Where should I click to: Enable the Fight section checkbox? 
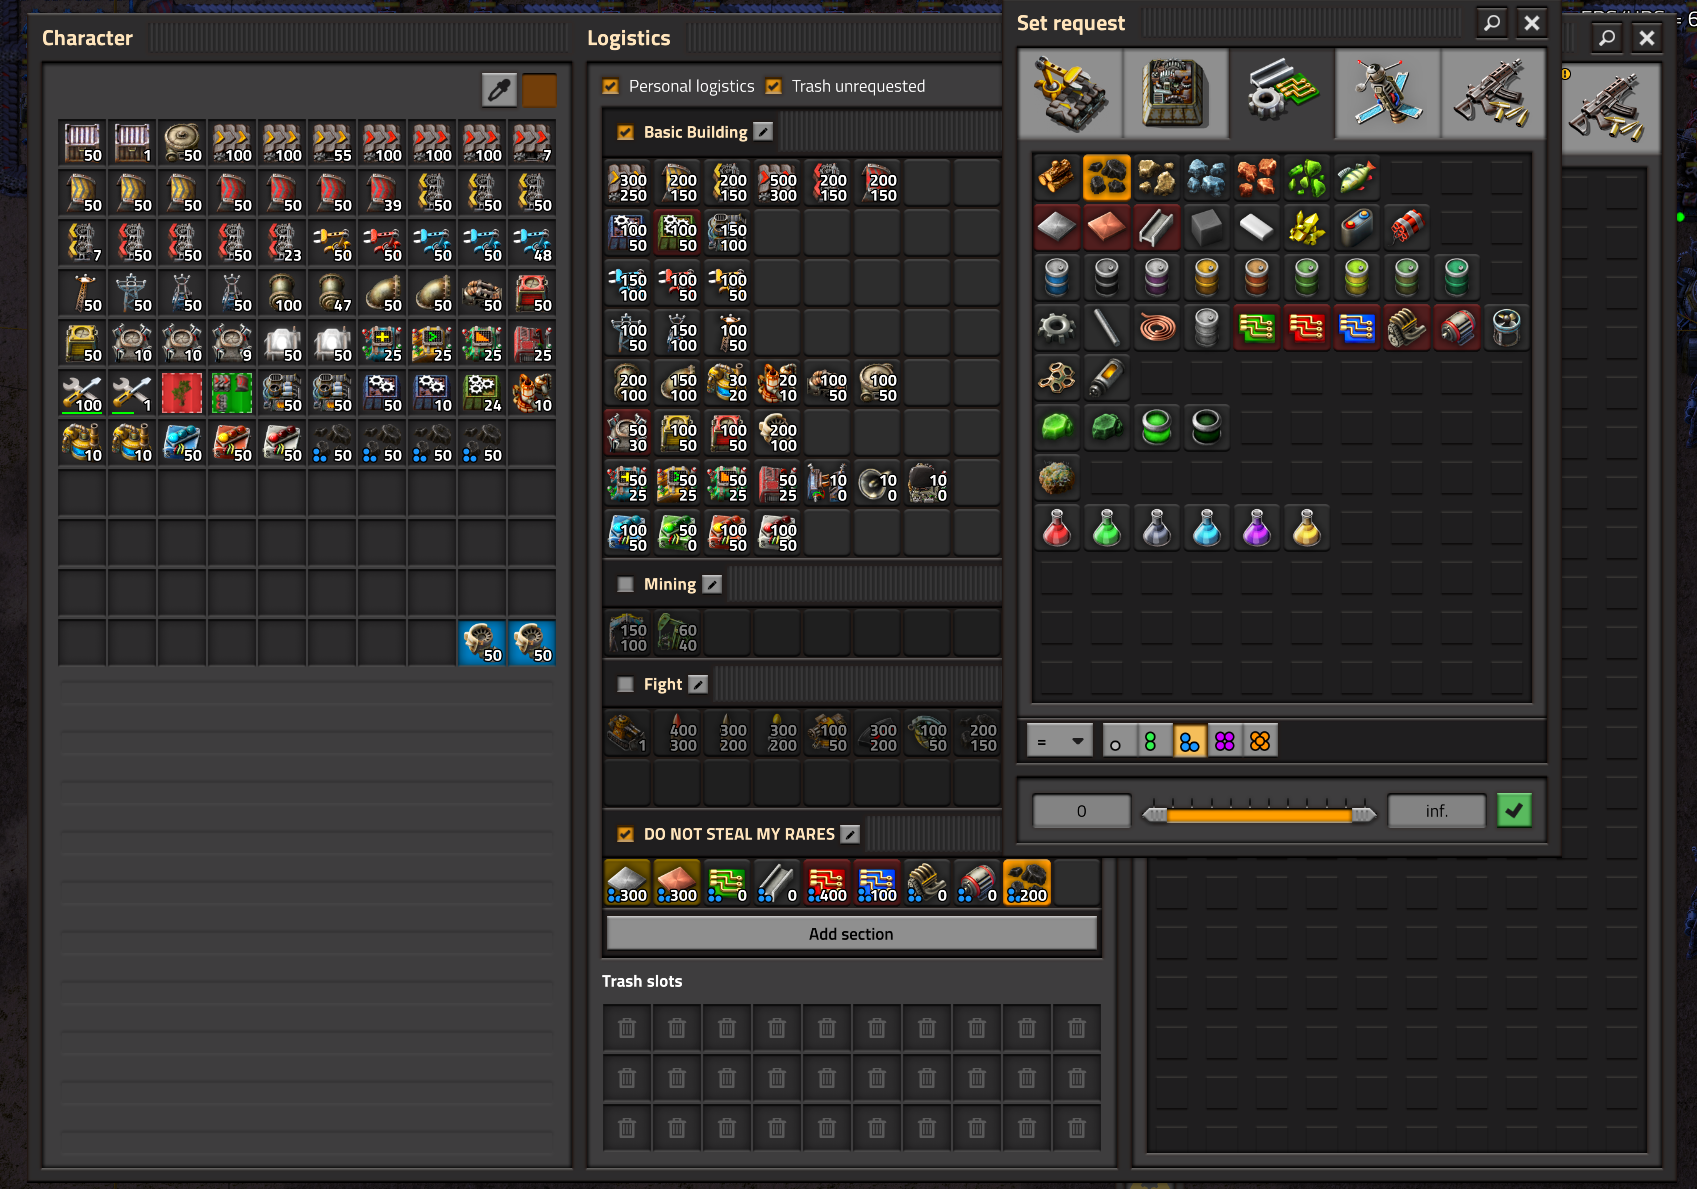coord(626,684)
